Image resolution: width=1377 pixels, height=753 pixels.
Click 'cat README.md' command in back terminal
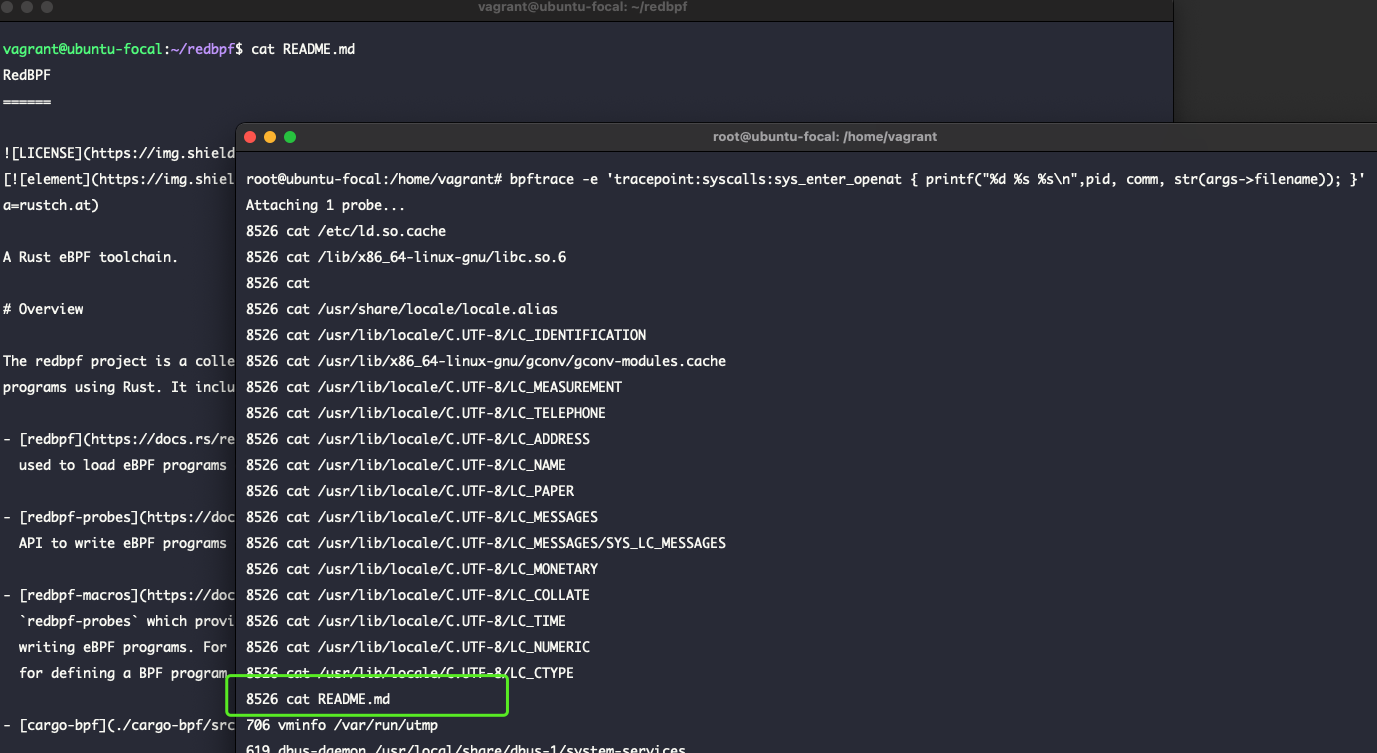[303, 49]
